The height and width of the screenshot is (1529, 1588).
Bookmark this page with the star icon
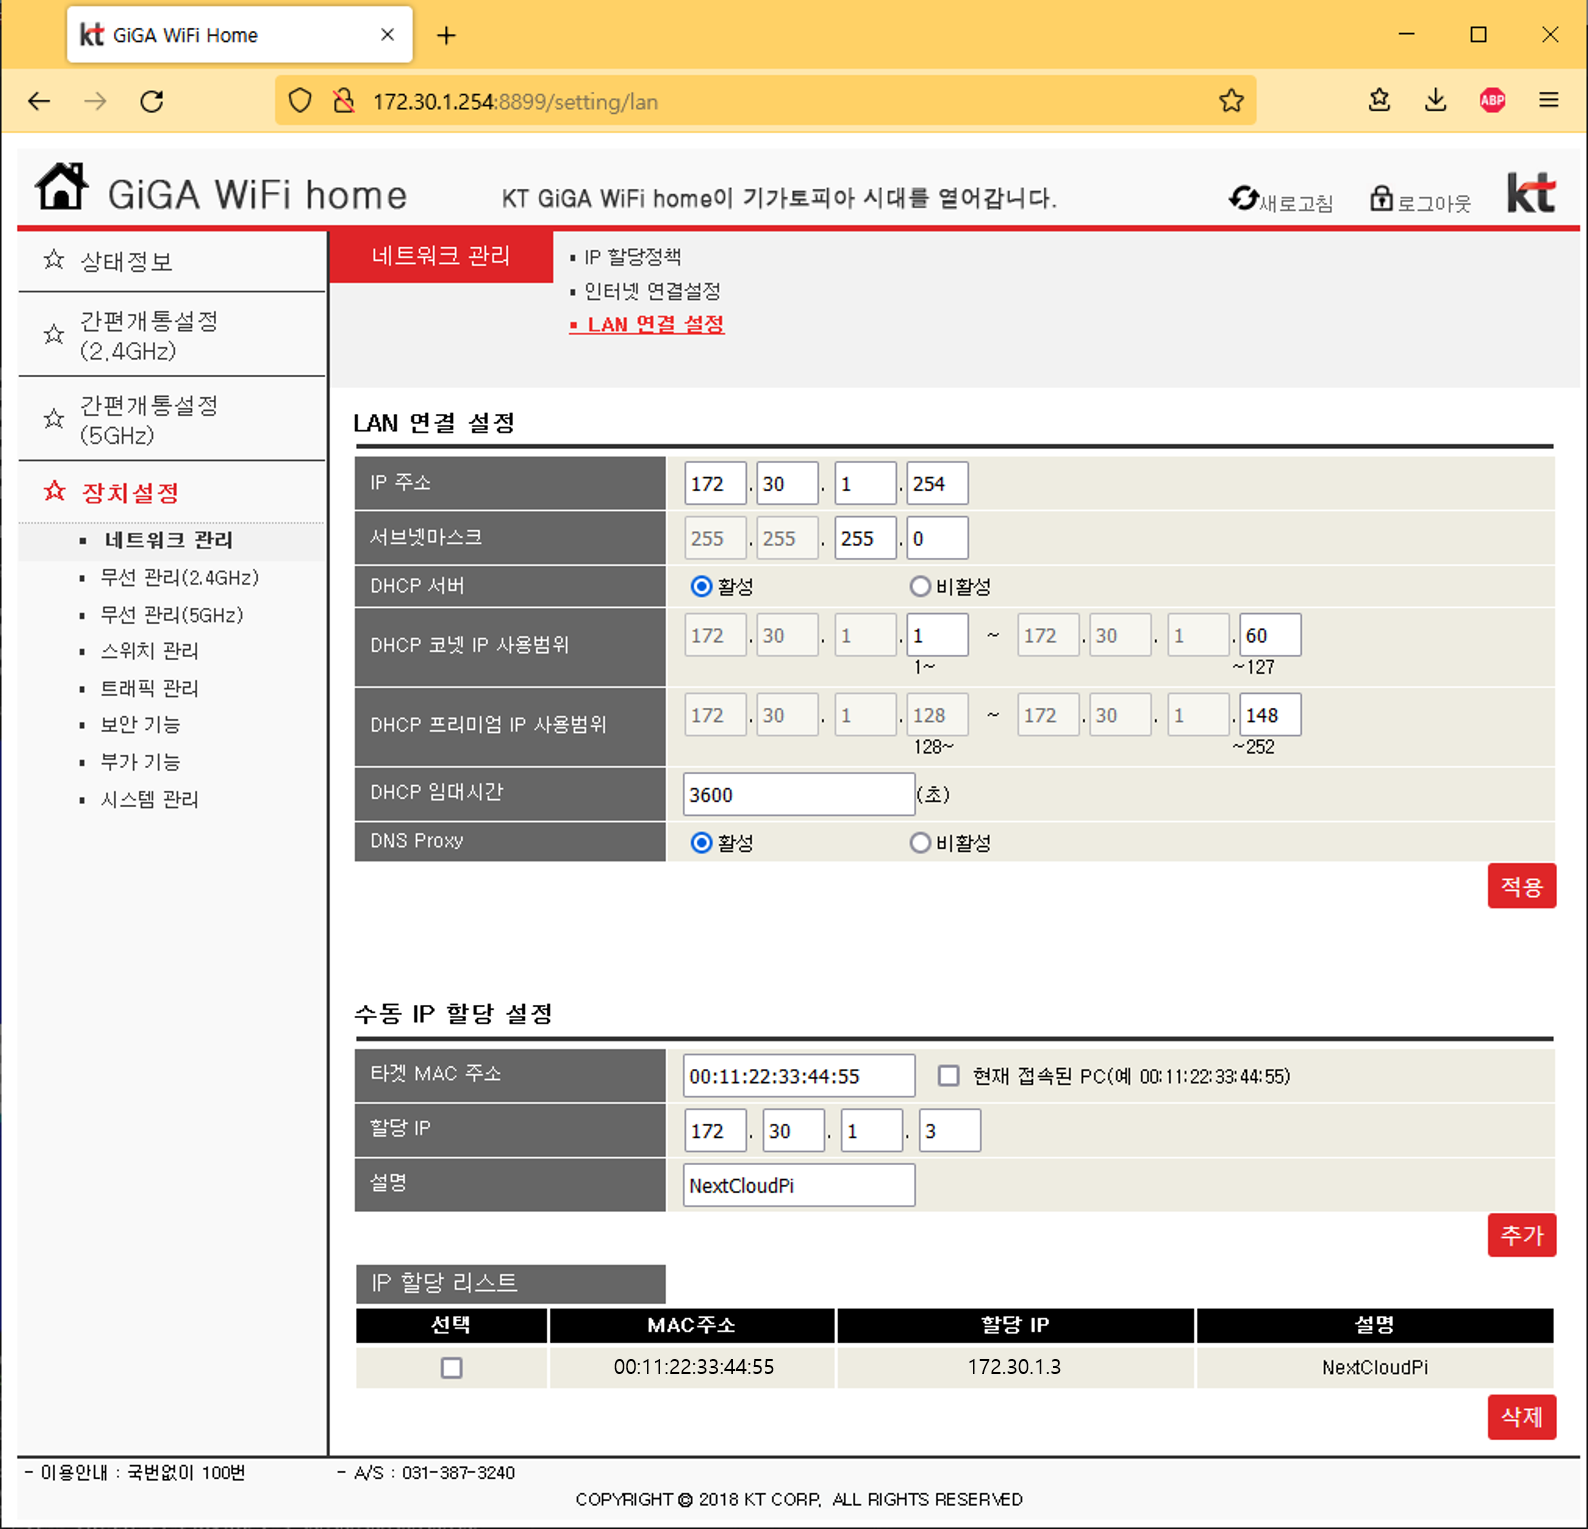tap(1231, 101)
